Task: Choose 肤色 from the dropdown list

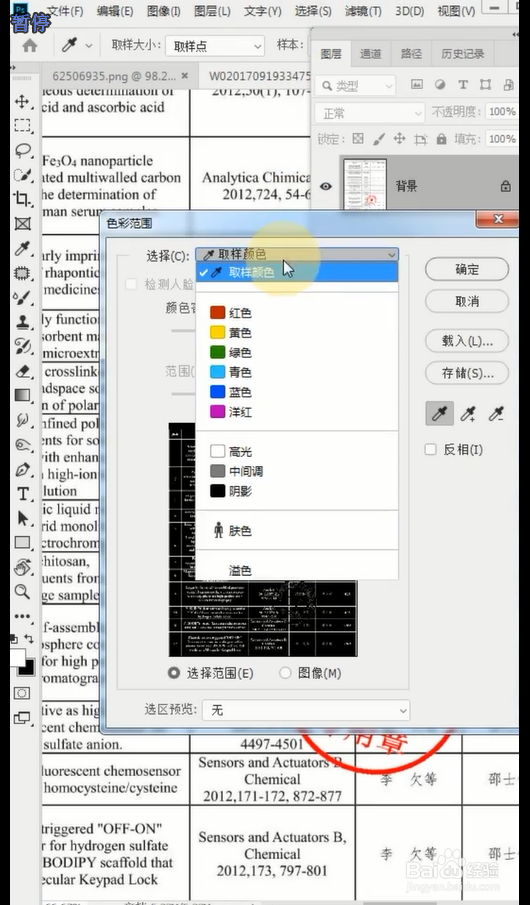Action: [x=297, y=530]
